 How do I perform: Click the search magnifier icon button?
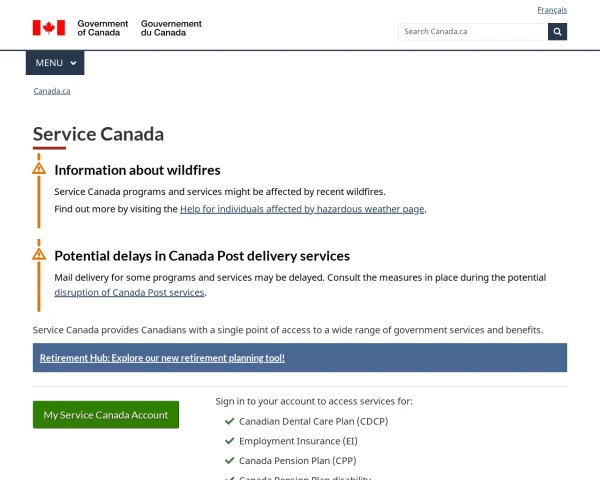point(557,31)
